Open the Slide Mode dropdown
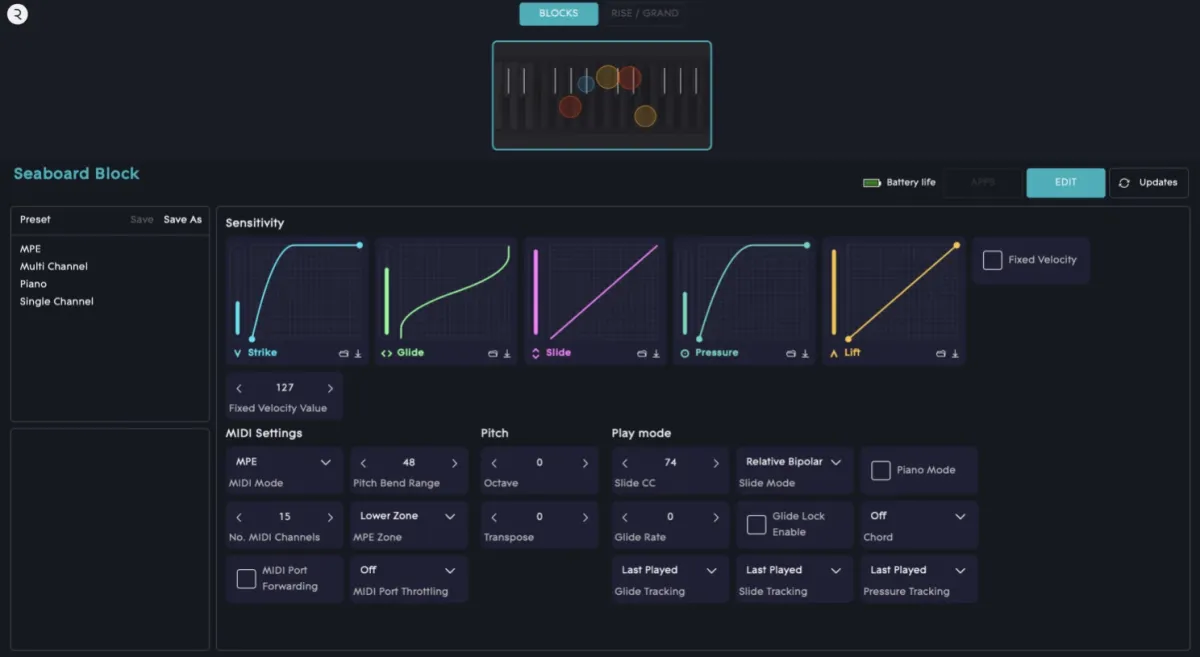Viewport: 1200px width, 657px height. click(x=795, y=462)
